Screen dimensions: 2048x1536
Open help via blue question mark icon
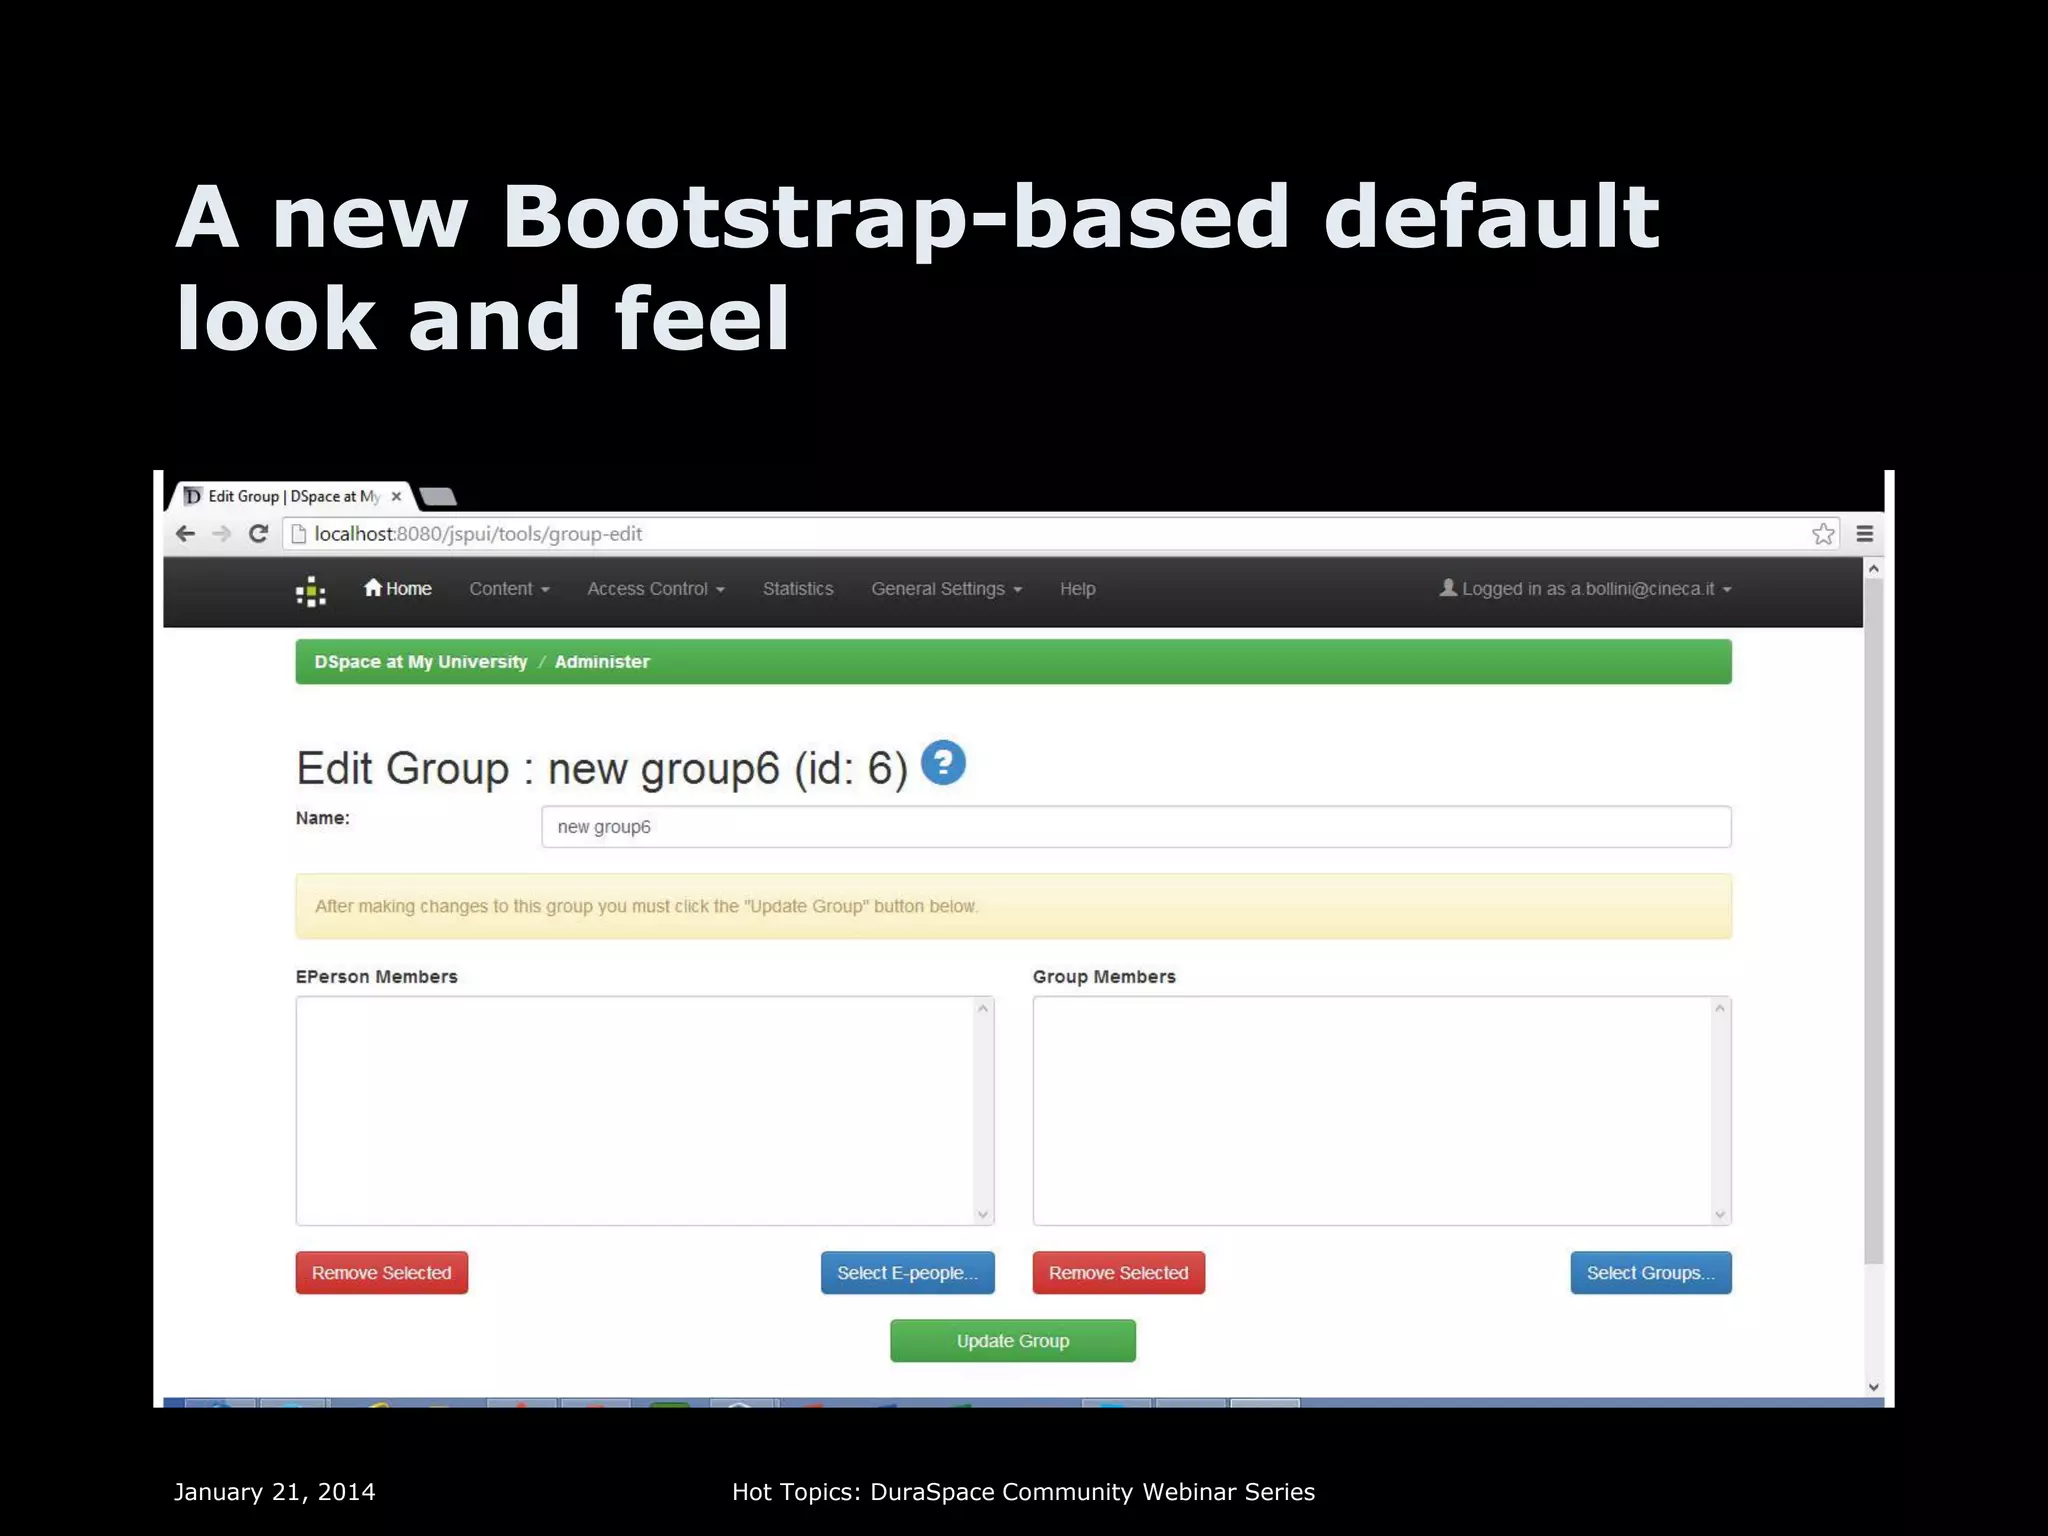[x=943, y=763]
